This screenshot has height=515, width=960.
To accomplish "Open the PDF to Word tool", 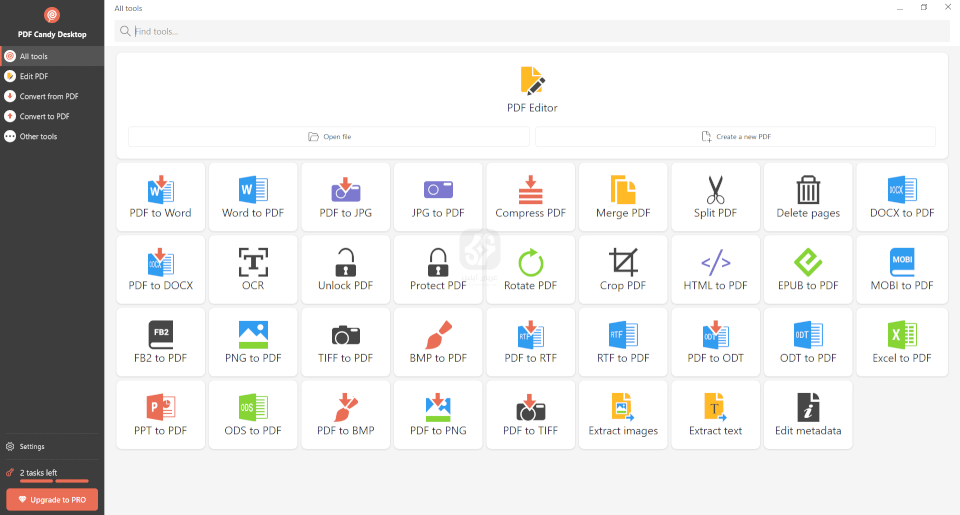I will [160, 197].
